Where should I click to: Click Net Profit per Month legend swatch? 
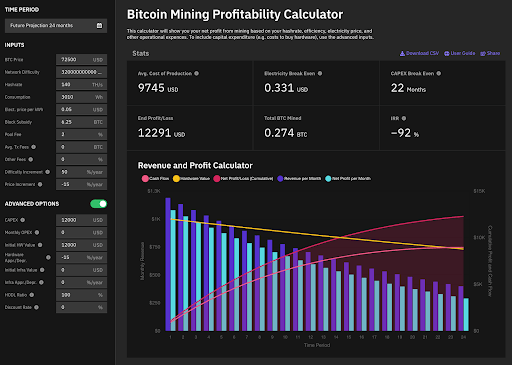point(328,179)
